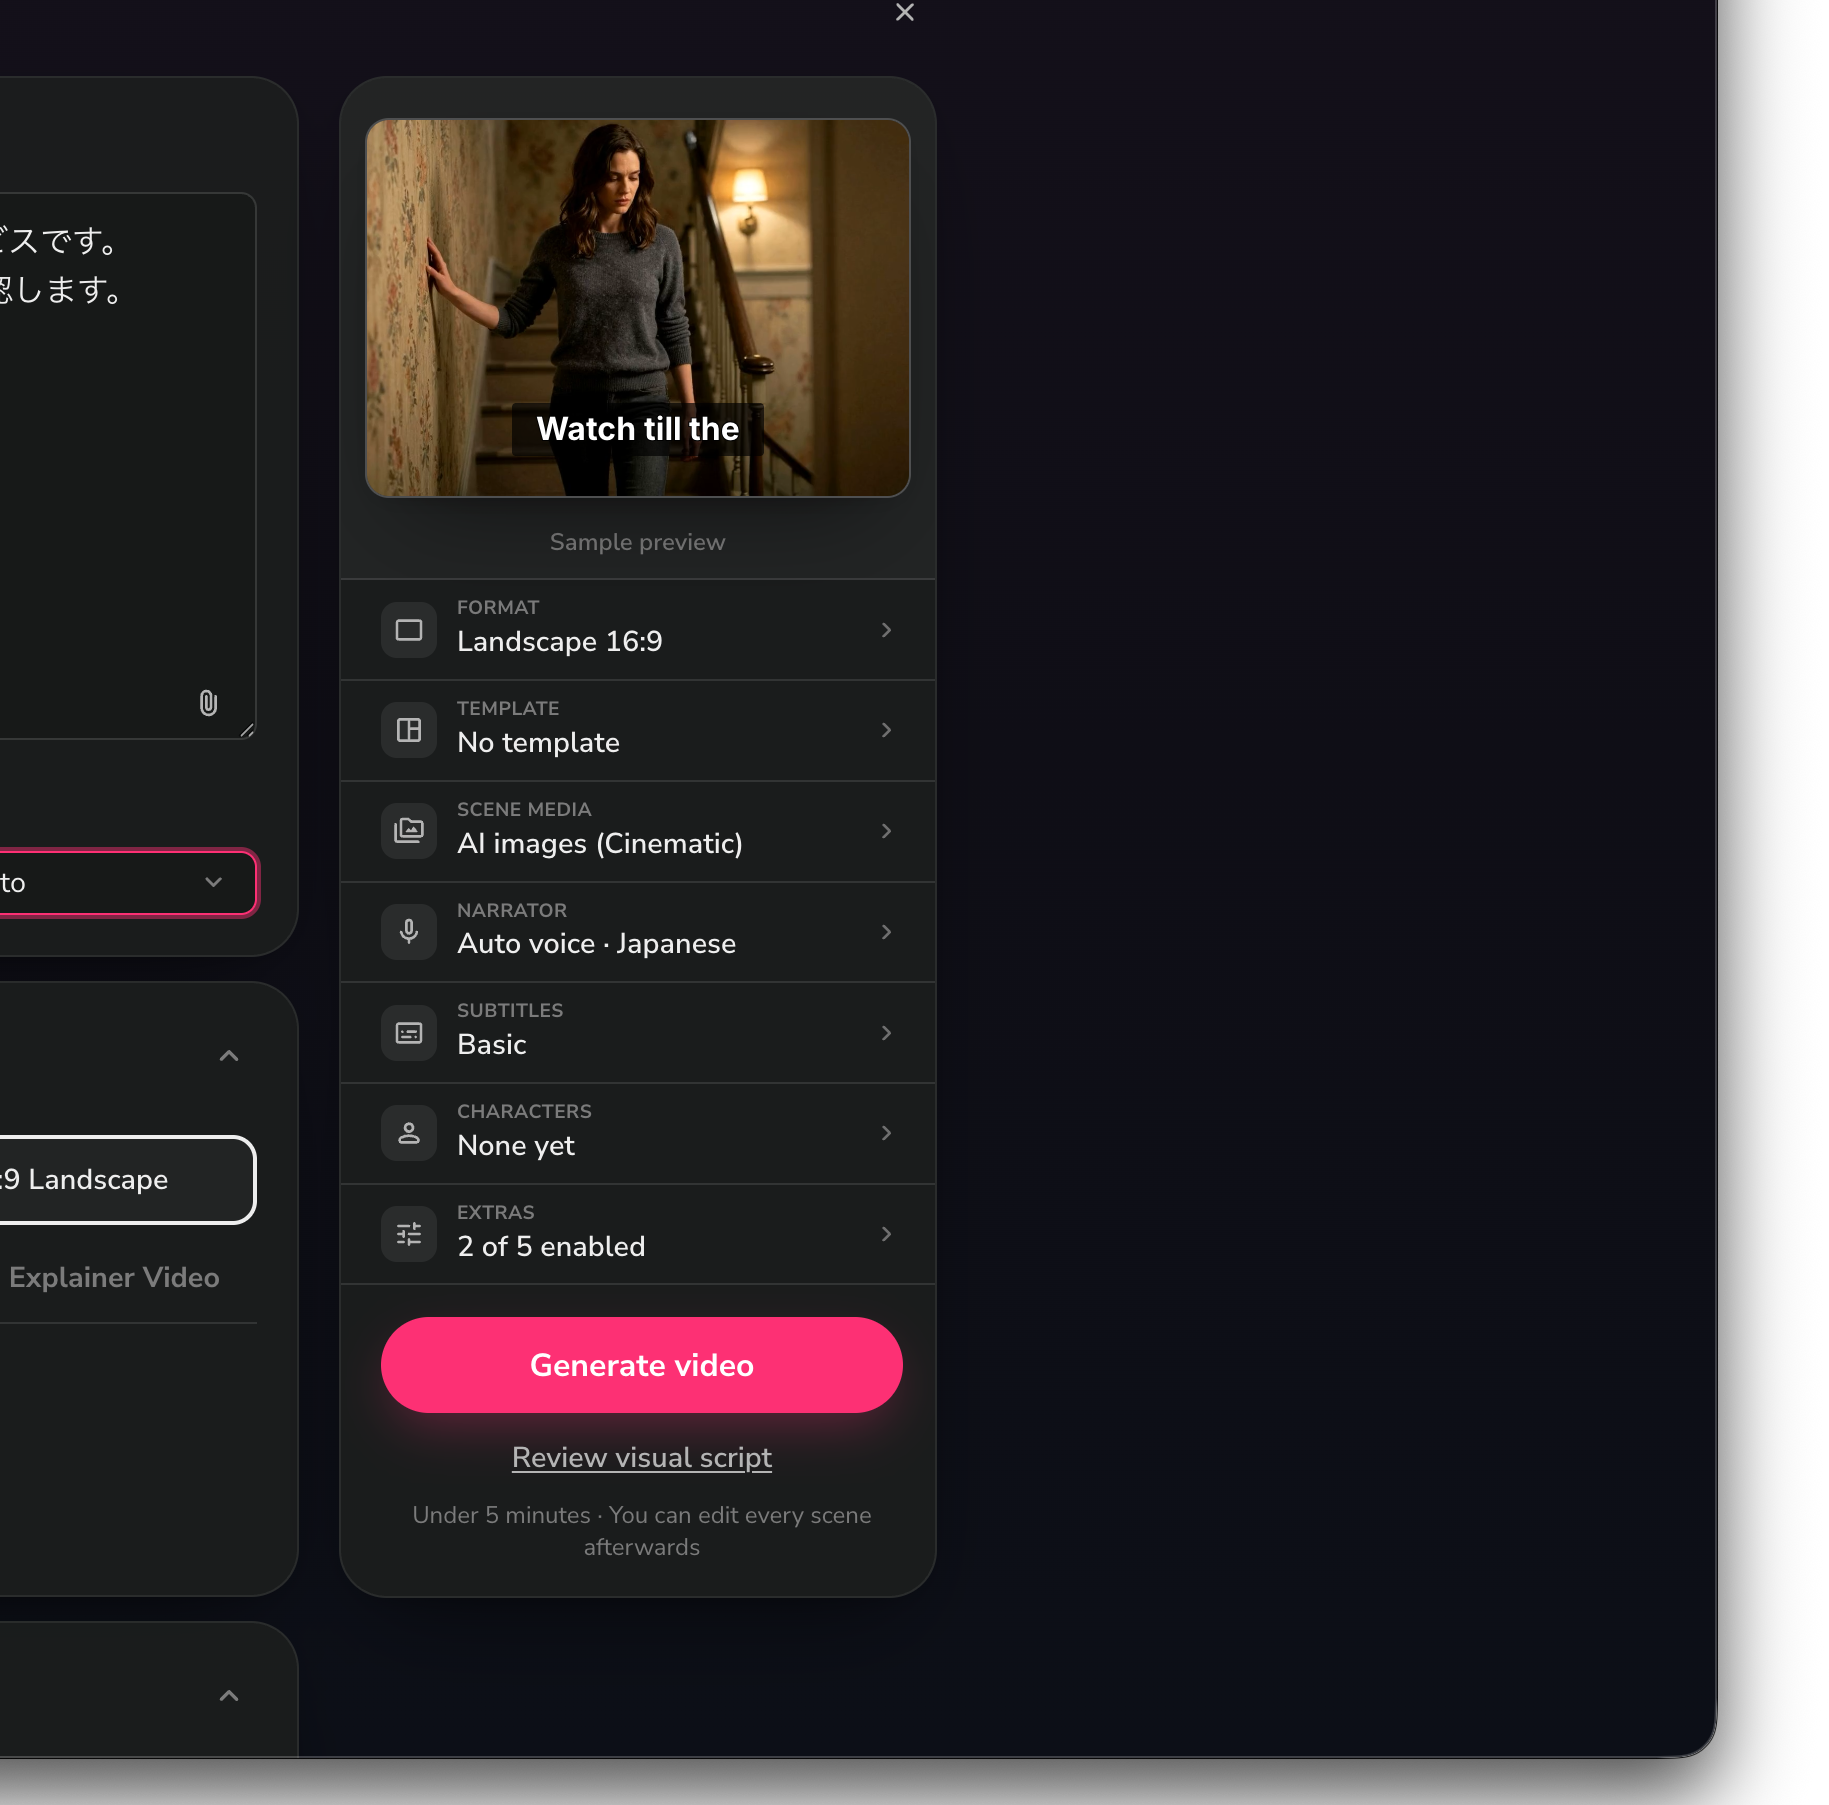
Task: Open the Template row chevron
Action: [886, 730]
